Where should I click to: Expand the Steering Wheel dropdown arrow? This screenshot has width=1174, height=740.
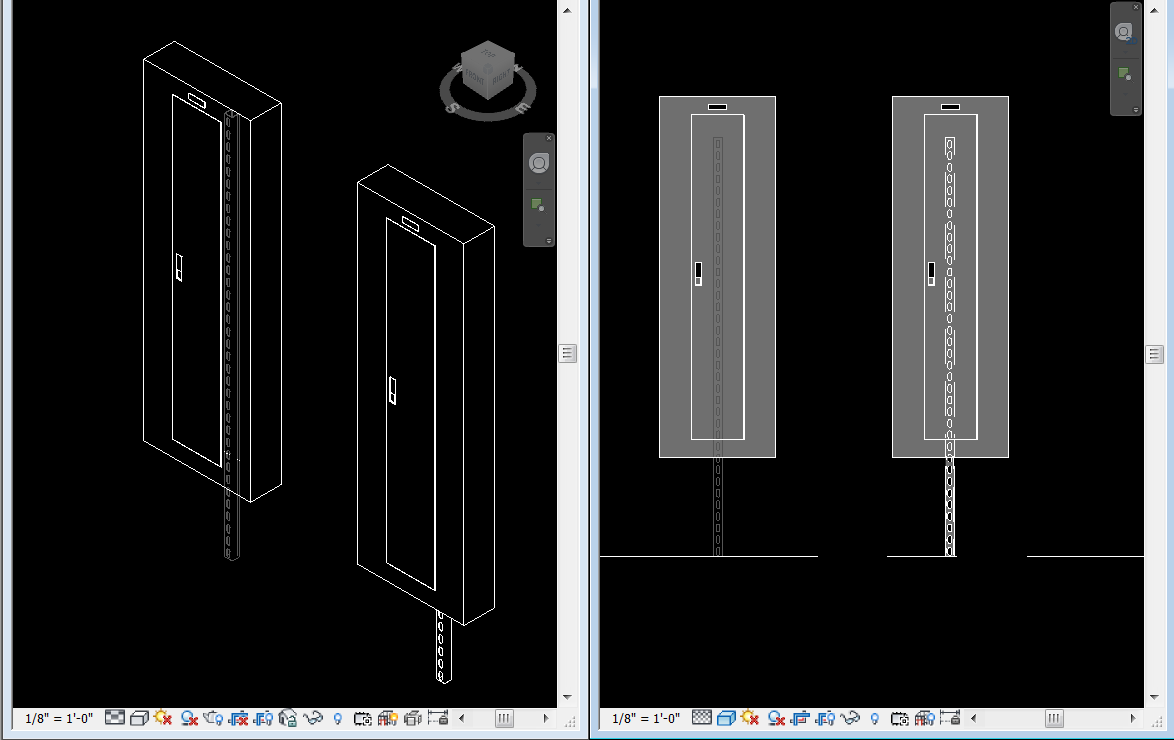coord(539,183)
